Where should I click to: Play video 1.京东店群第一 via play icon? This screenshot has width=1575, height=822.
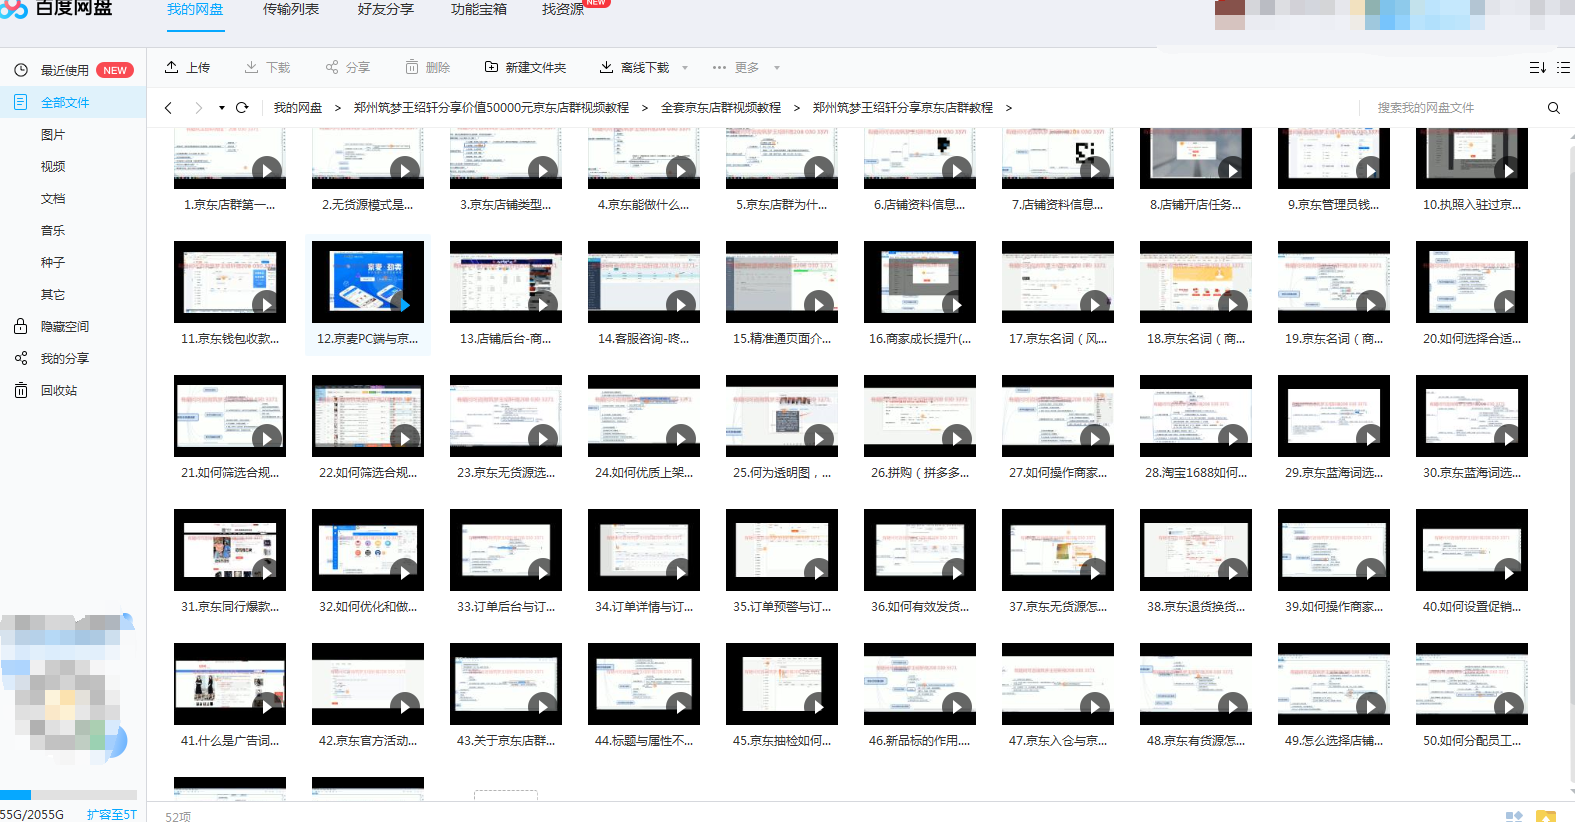coord(267,171)
